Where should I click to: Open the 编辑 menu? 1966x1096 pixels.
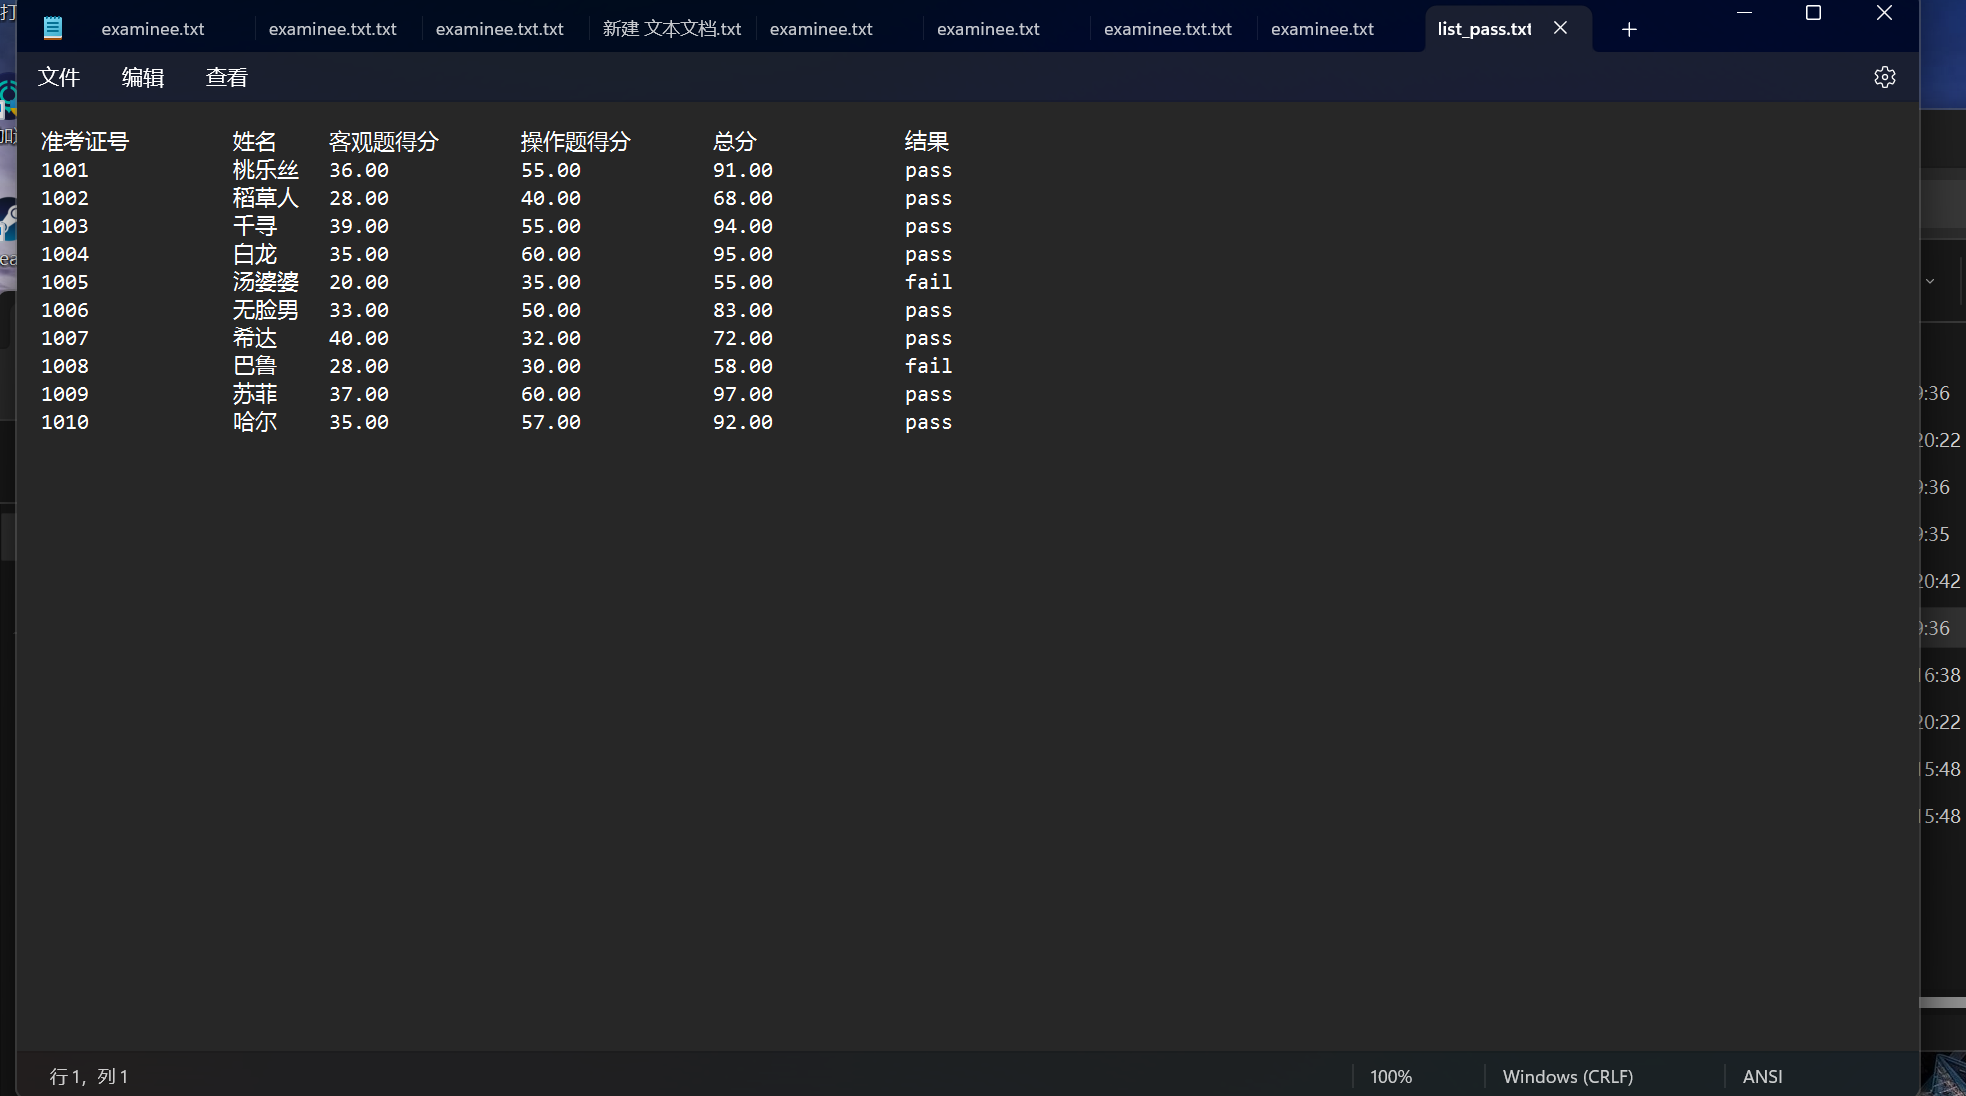tap(143, 77)
